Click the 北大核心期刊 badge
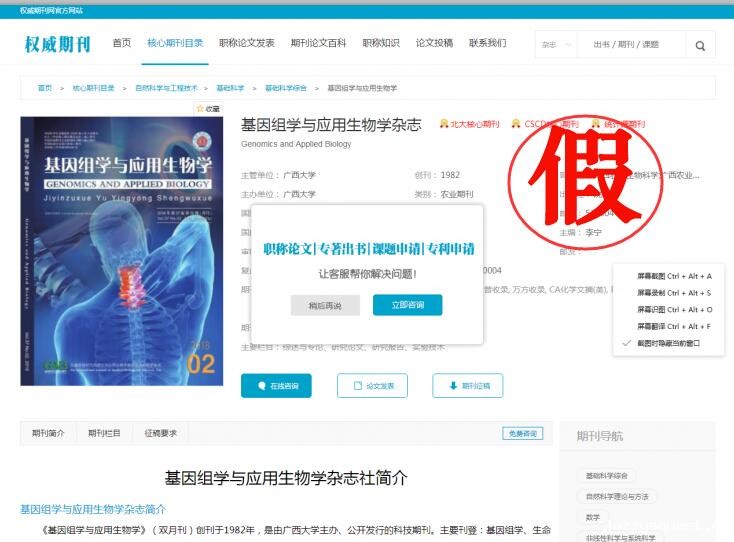 click(469, 125)
